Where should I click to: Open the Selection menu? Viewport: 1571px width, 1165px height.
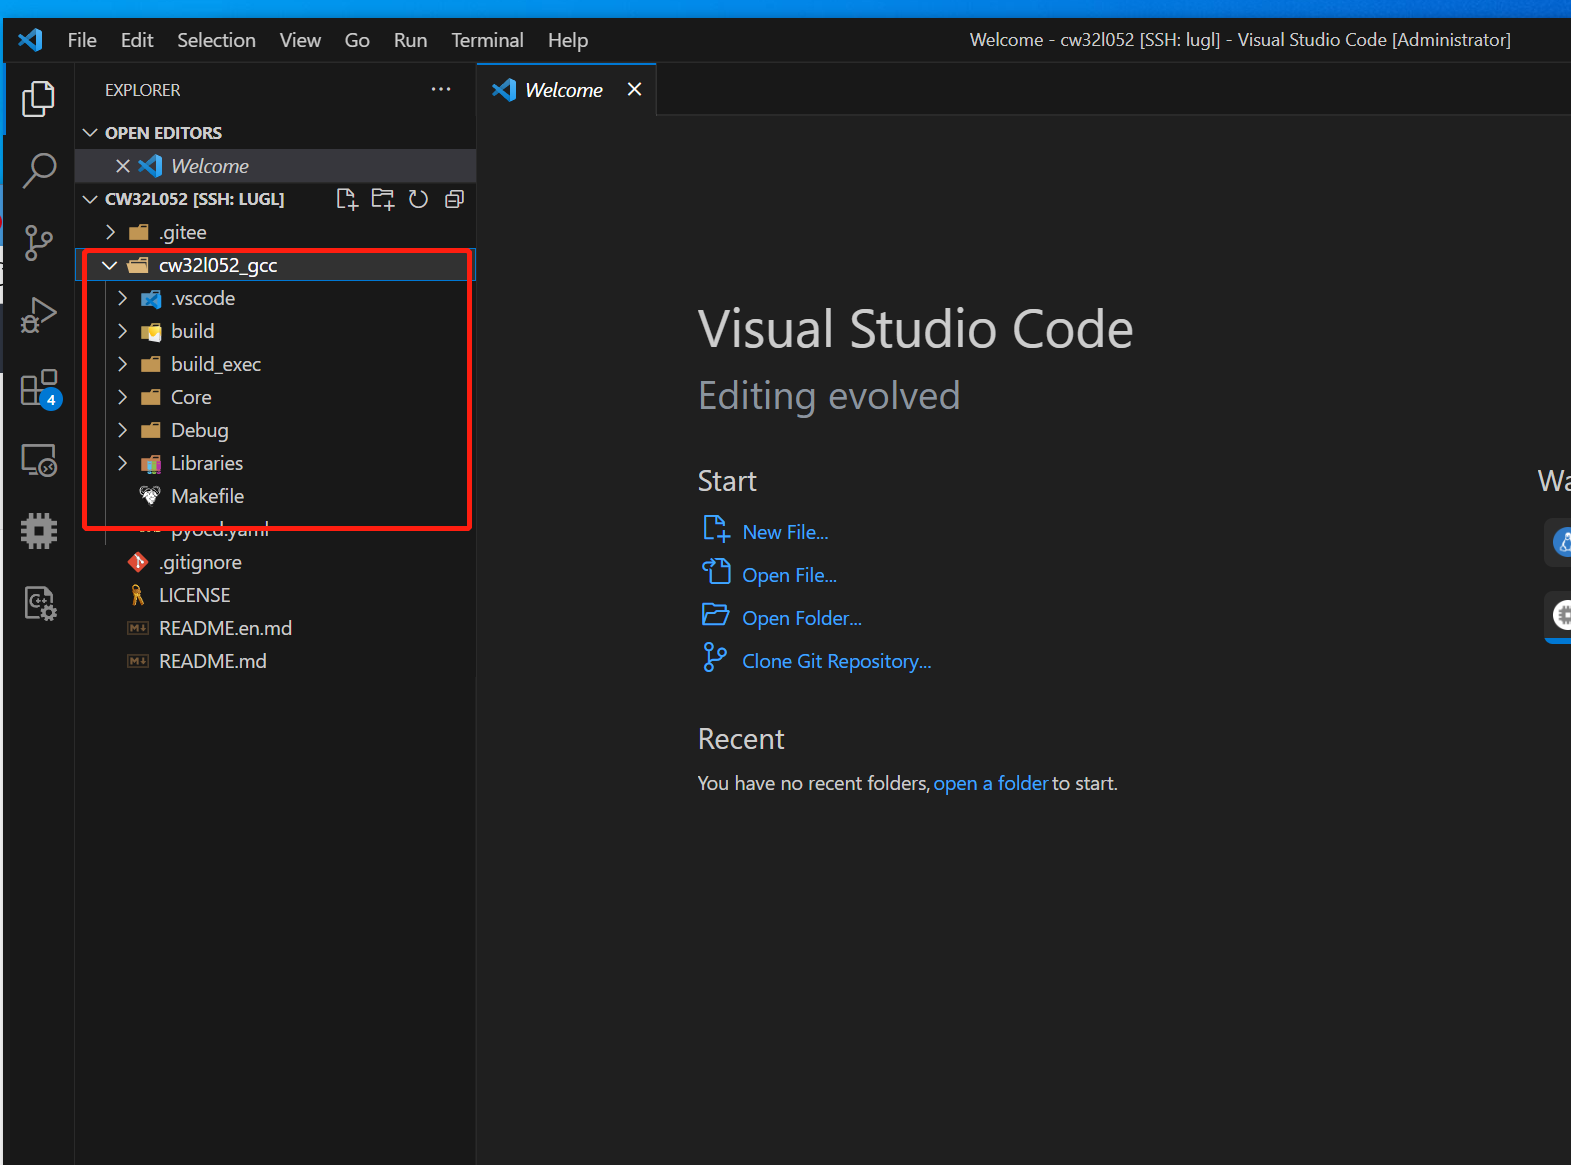216,40
